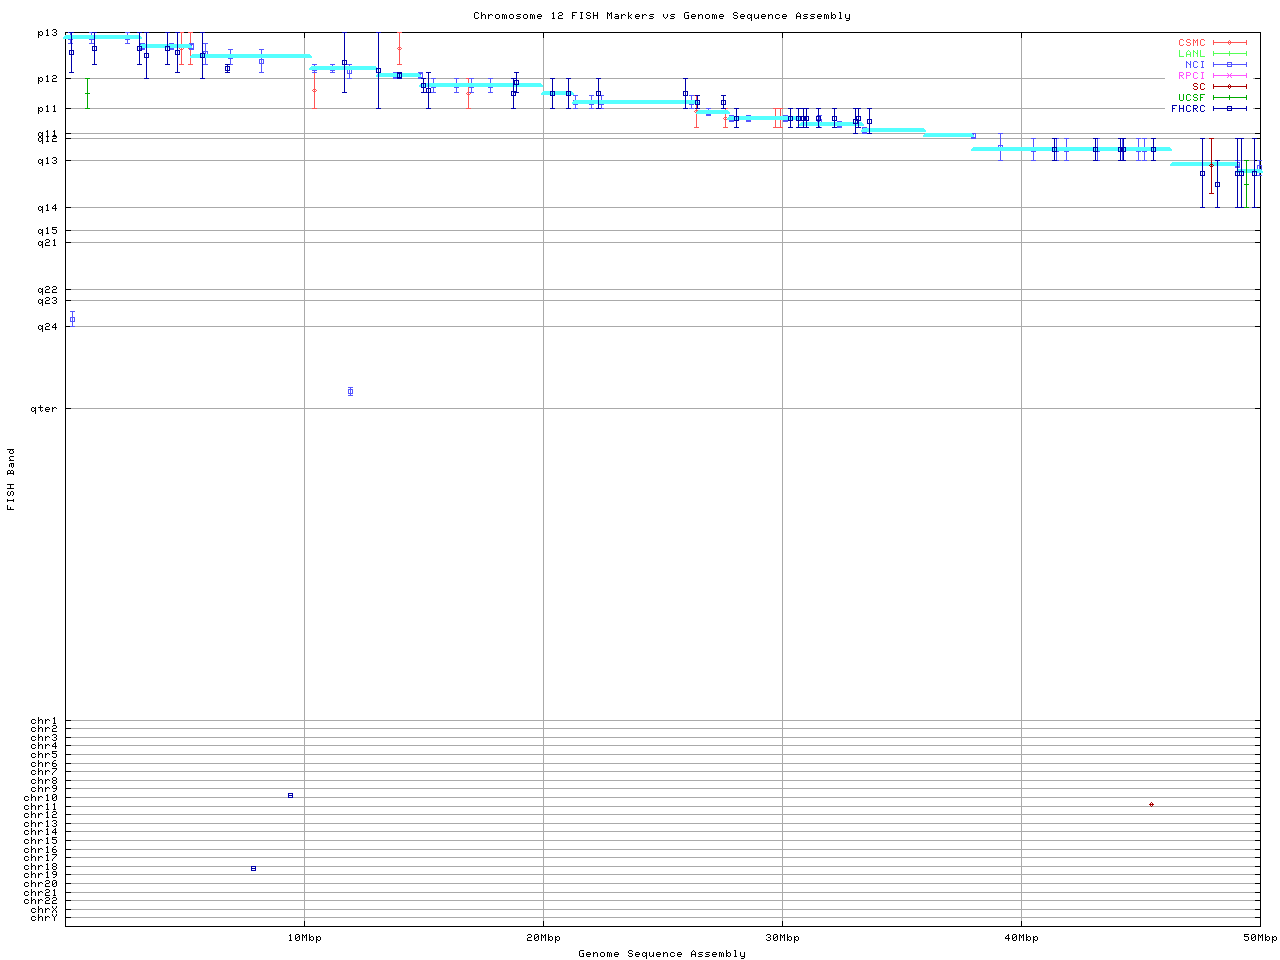Image resolution: width=1280 pixels, height=960 pixels.
Task: Select the UCSF legend entry text
Action: click(1191, 97)
